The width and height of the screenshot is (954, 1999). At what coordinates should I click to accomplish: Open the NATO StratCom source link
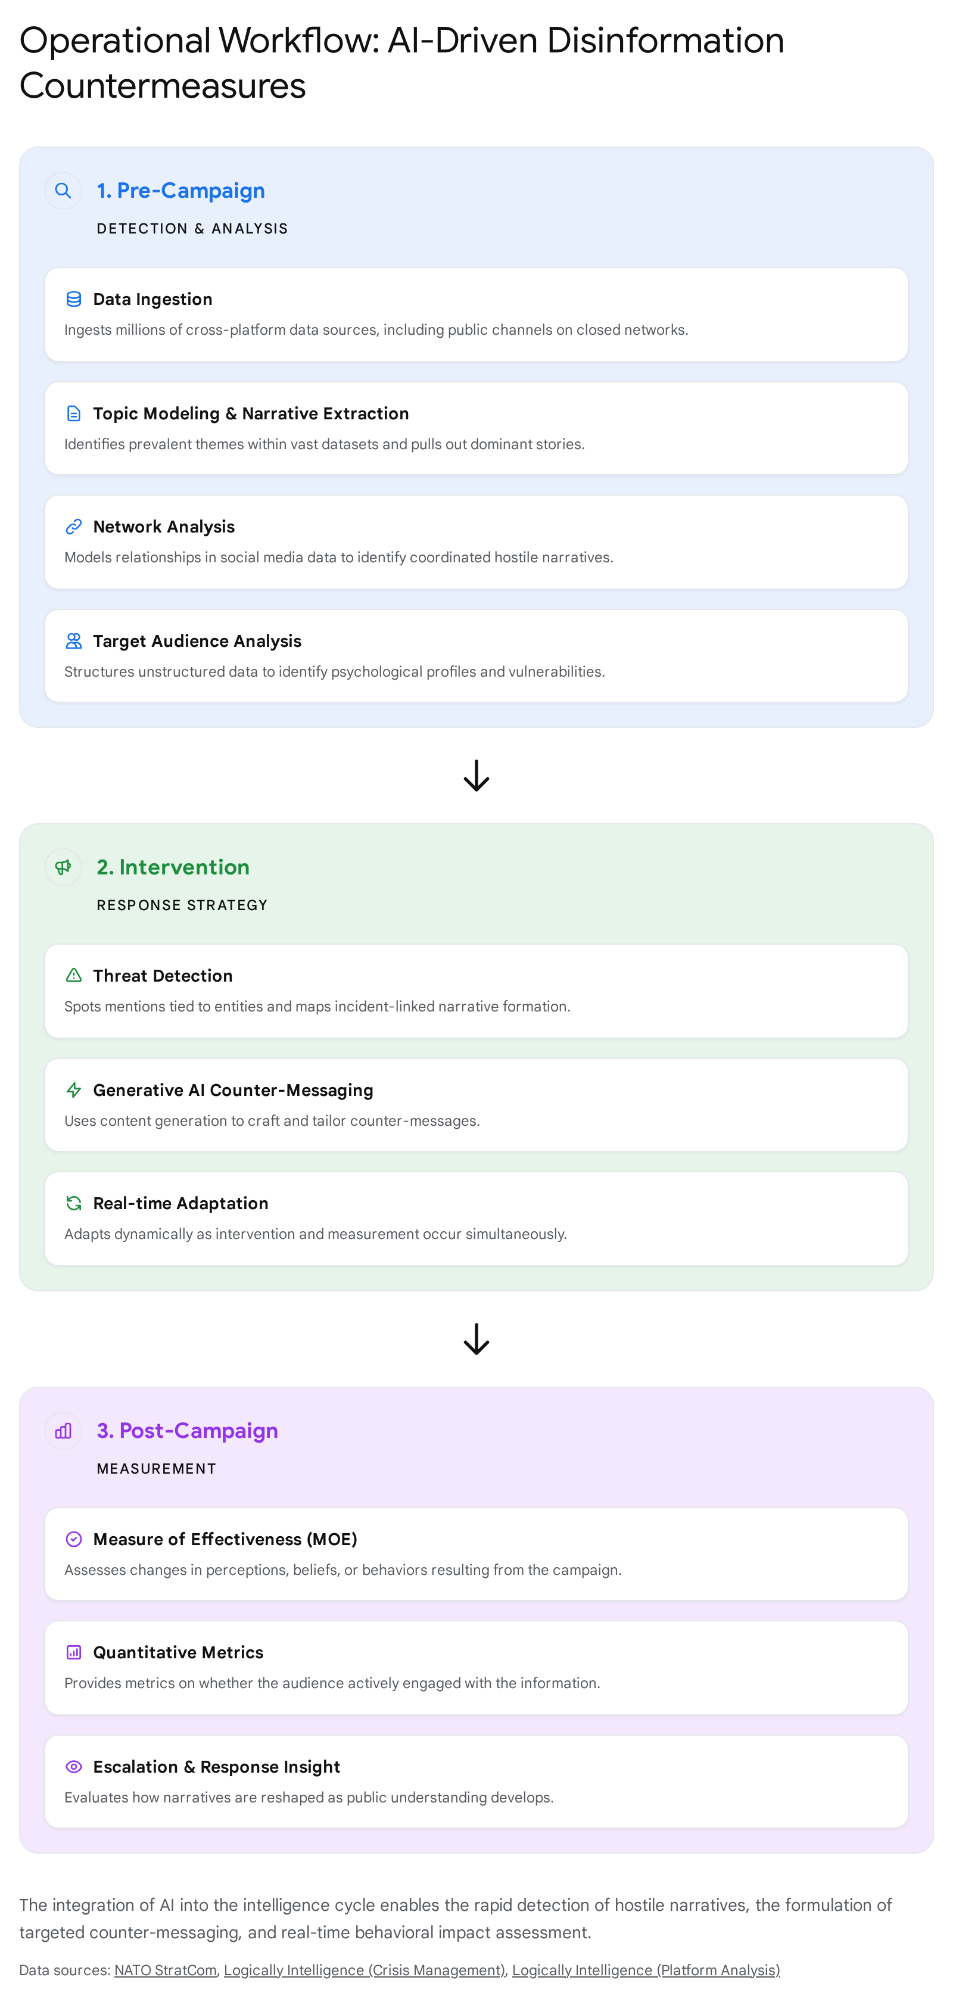coord(165,1970)
